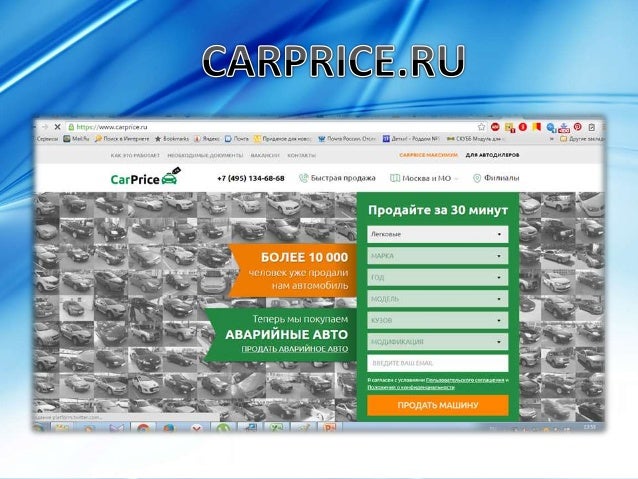Open Yandex browser from the taskbar

point(196,428)
